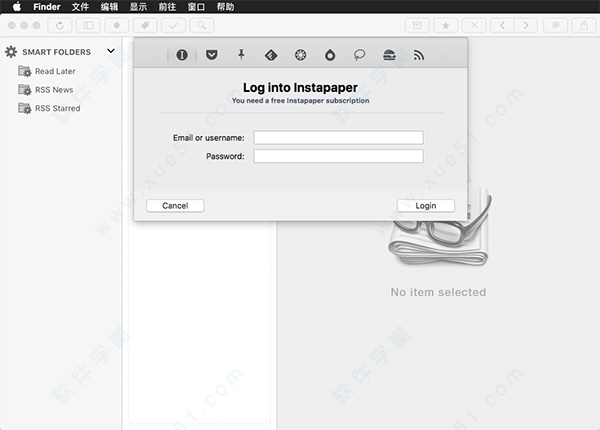Select the Fever sunburst-circle service icon
The width and height of the screenshot is (600, 430).
(300, 55)
